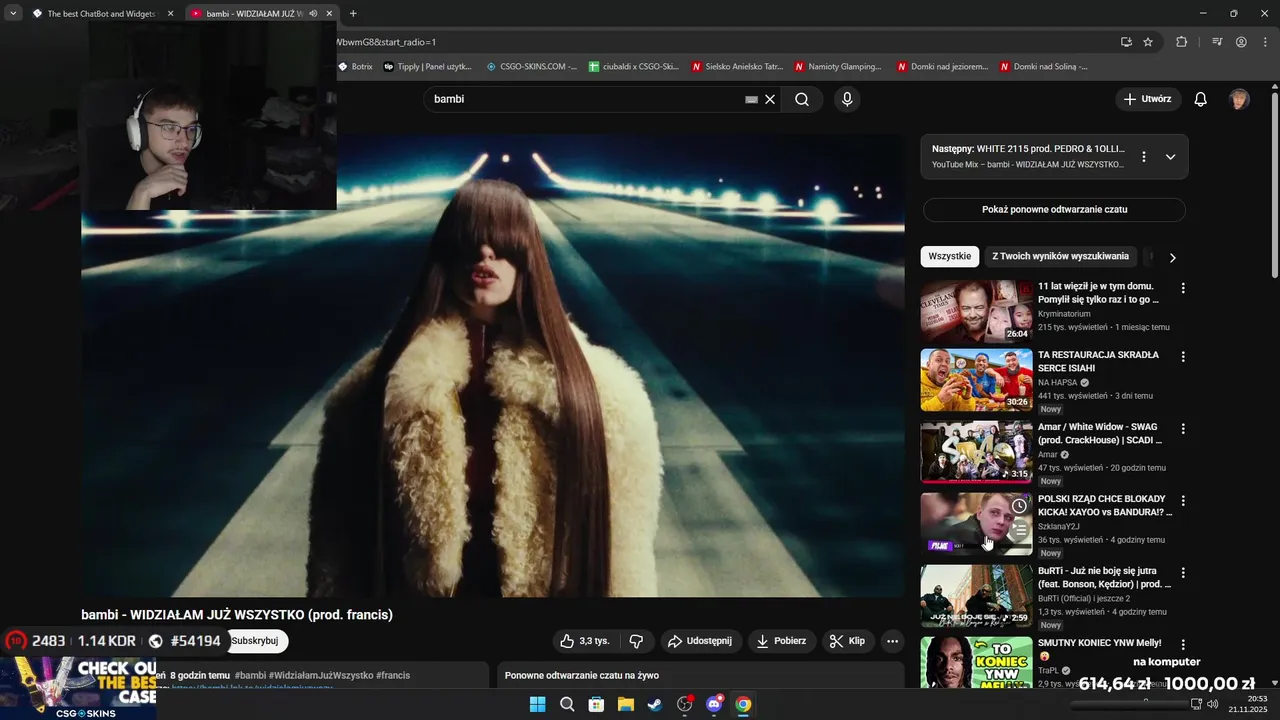The height and width of the screenshot is (720, 1280).
Task: Open Namioty Glamping bookmark
Action: point(838,67)
